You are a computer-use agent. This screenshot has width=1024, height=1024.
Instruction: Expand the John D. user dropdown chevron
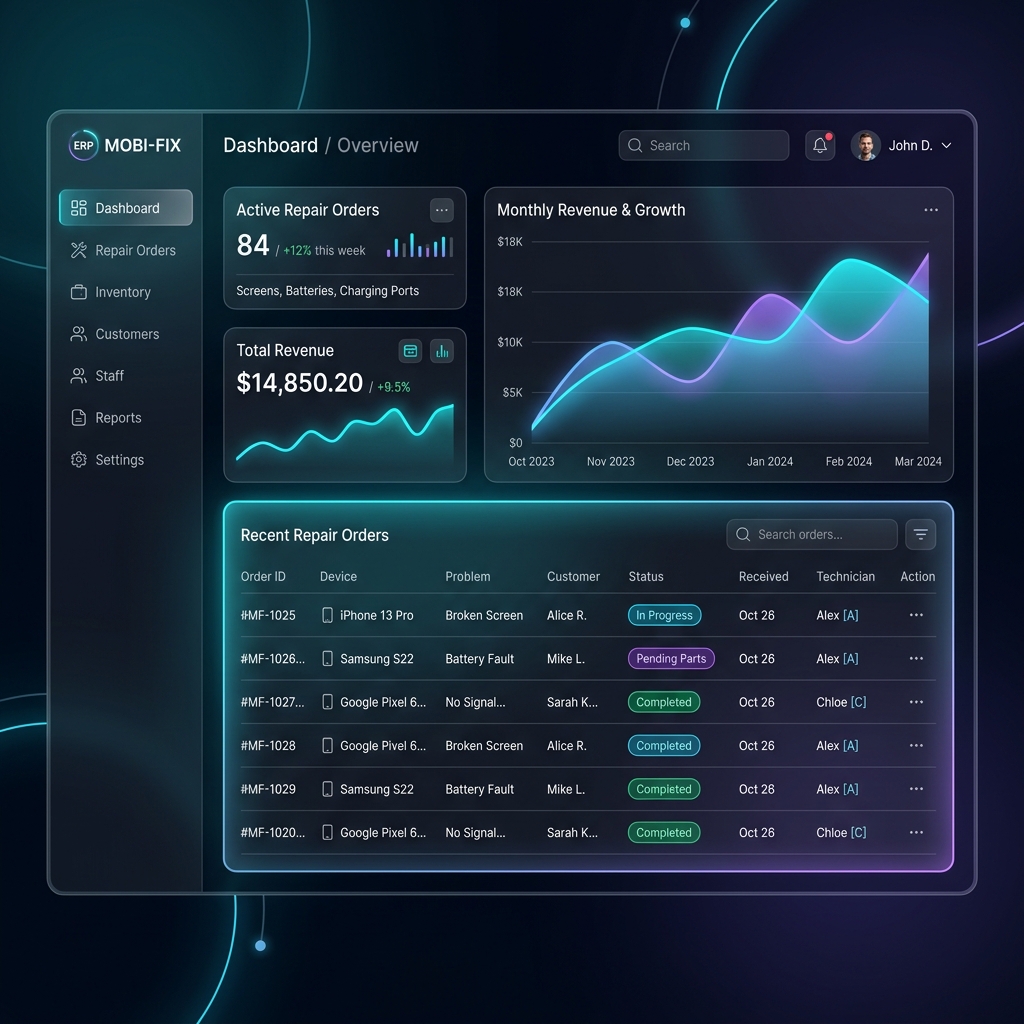click(x=946, y=146)
